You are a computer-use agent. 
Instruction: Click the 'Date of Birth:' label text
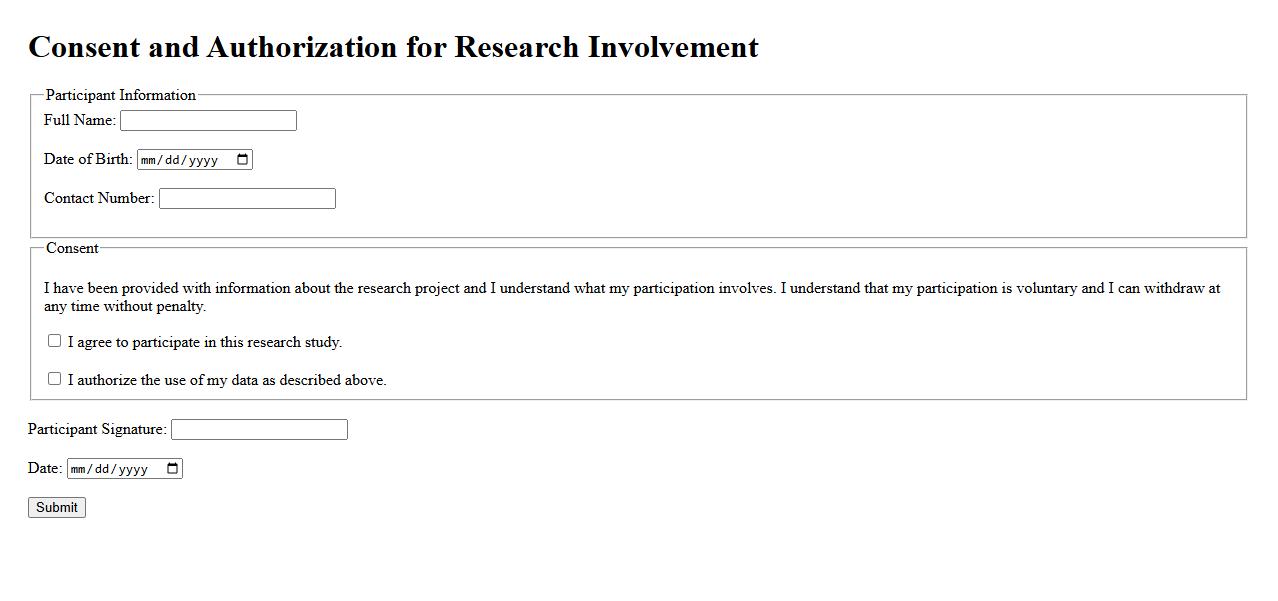coord(88,159)
